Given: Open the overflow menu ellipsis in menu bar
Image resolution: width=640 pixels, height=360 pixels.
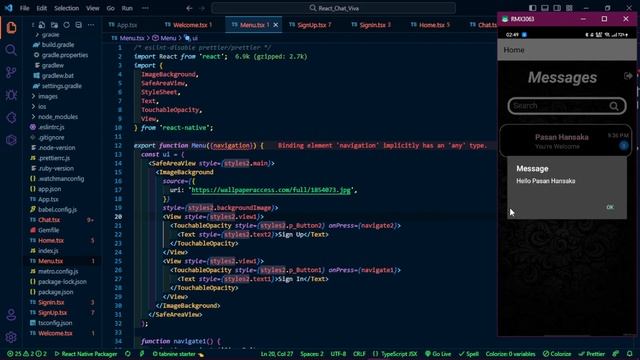Looking at the screenshot, I should (x=145, y=8).
